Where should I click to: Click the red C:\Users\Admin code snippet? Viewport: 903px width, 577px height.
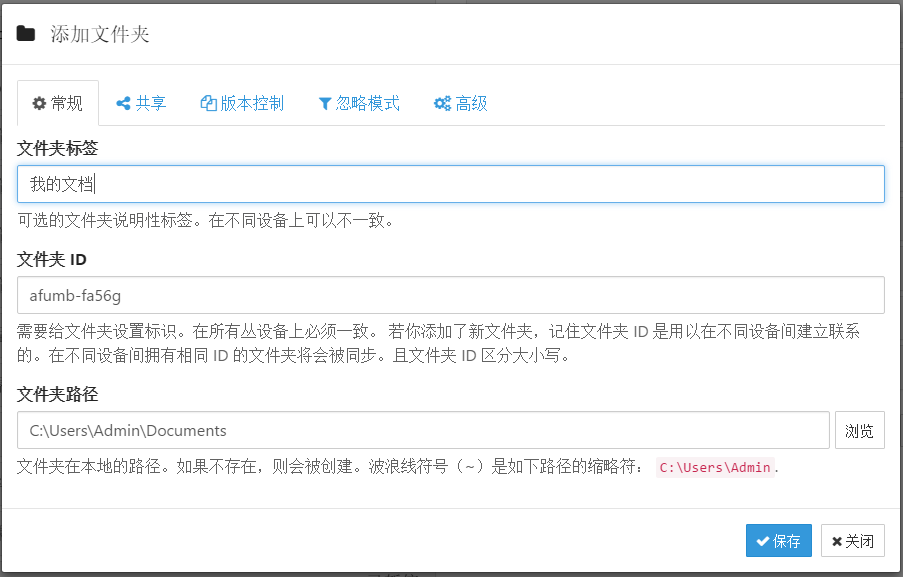(714, 467)
